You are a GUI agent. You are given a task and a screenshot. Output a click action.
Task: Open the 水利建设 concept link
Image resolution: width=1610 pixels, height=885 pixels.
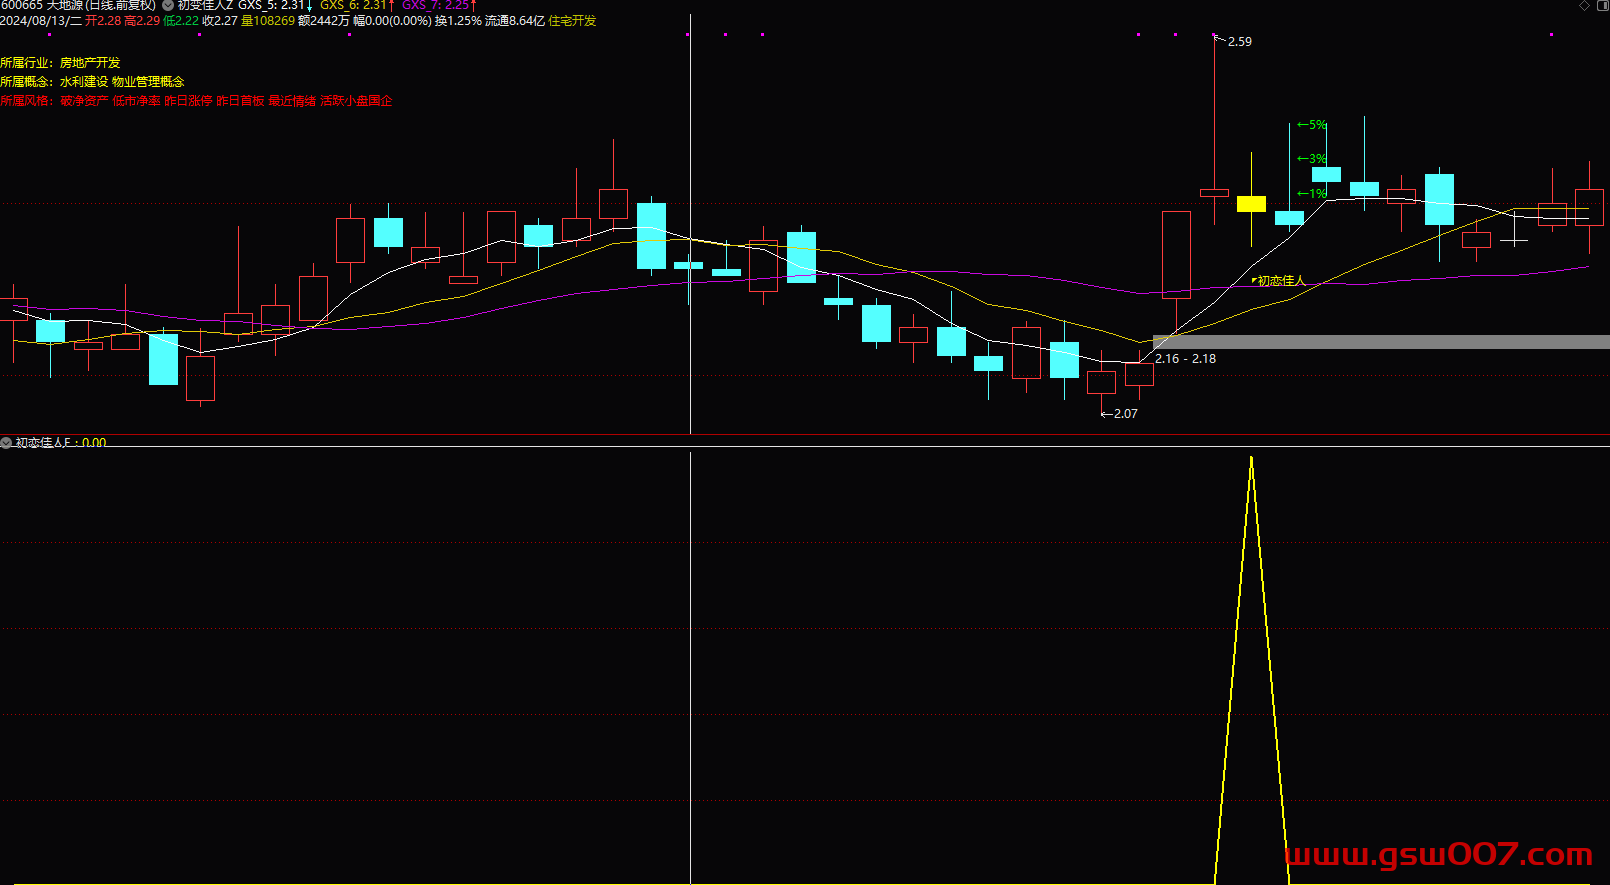[84, 82]
